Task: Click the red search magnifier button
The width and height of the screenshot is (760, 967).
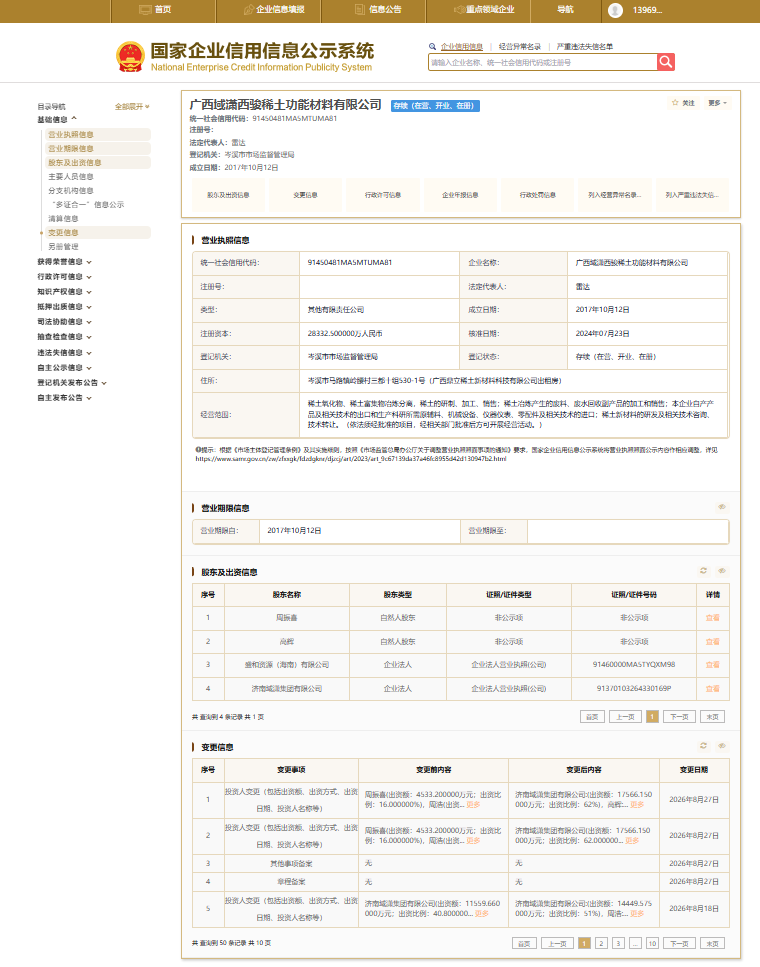Action: click(x=666, y=62)
